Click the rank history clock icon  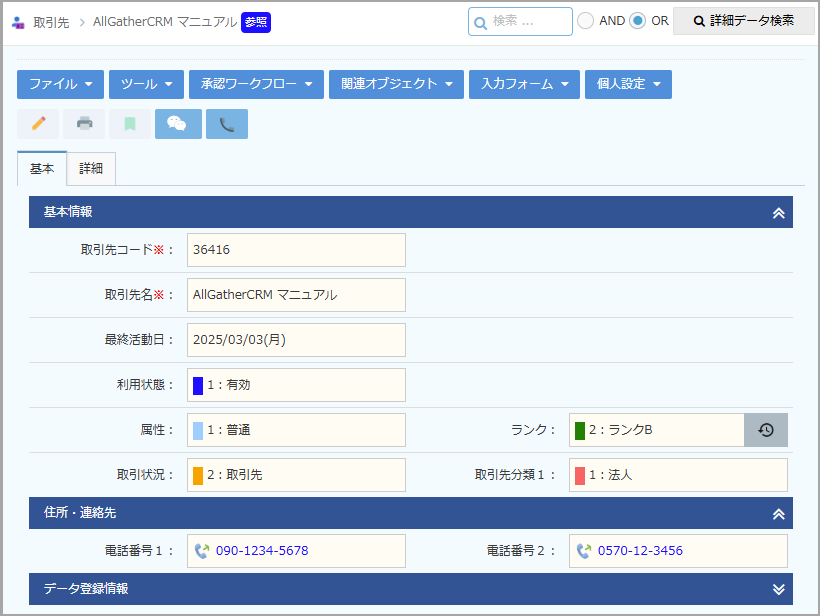pos(766,430)
